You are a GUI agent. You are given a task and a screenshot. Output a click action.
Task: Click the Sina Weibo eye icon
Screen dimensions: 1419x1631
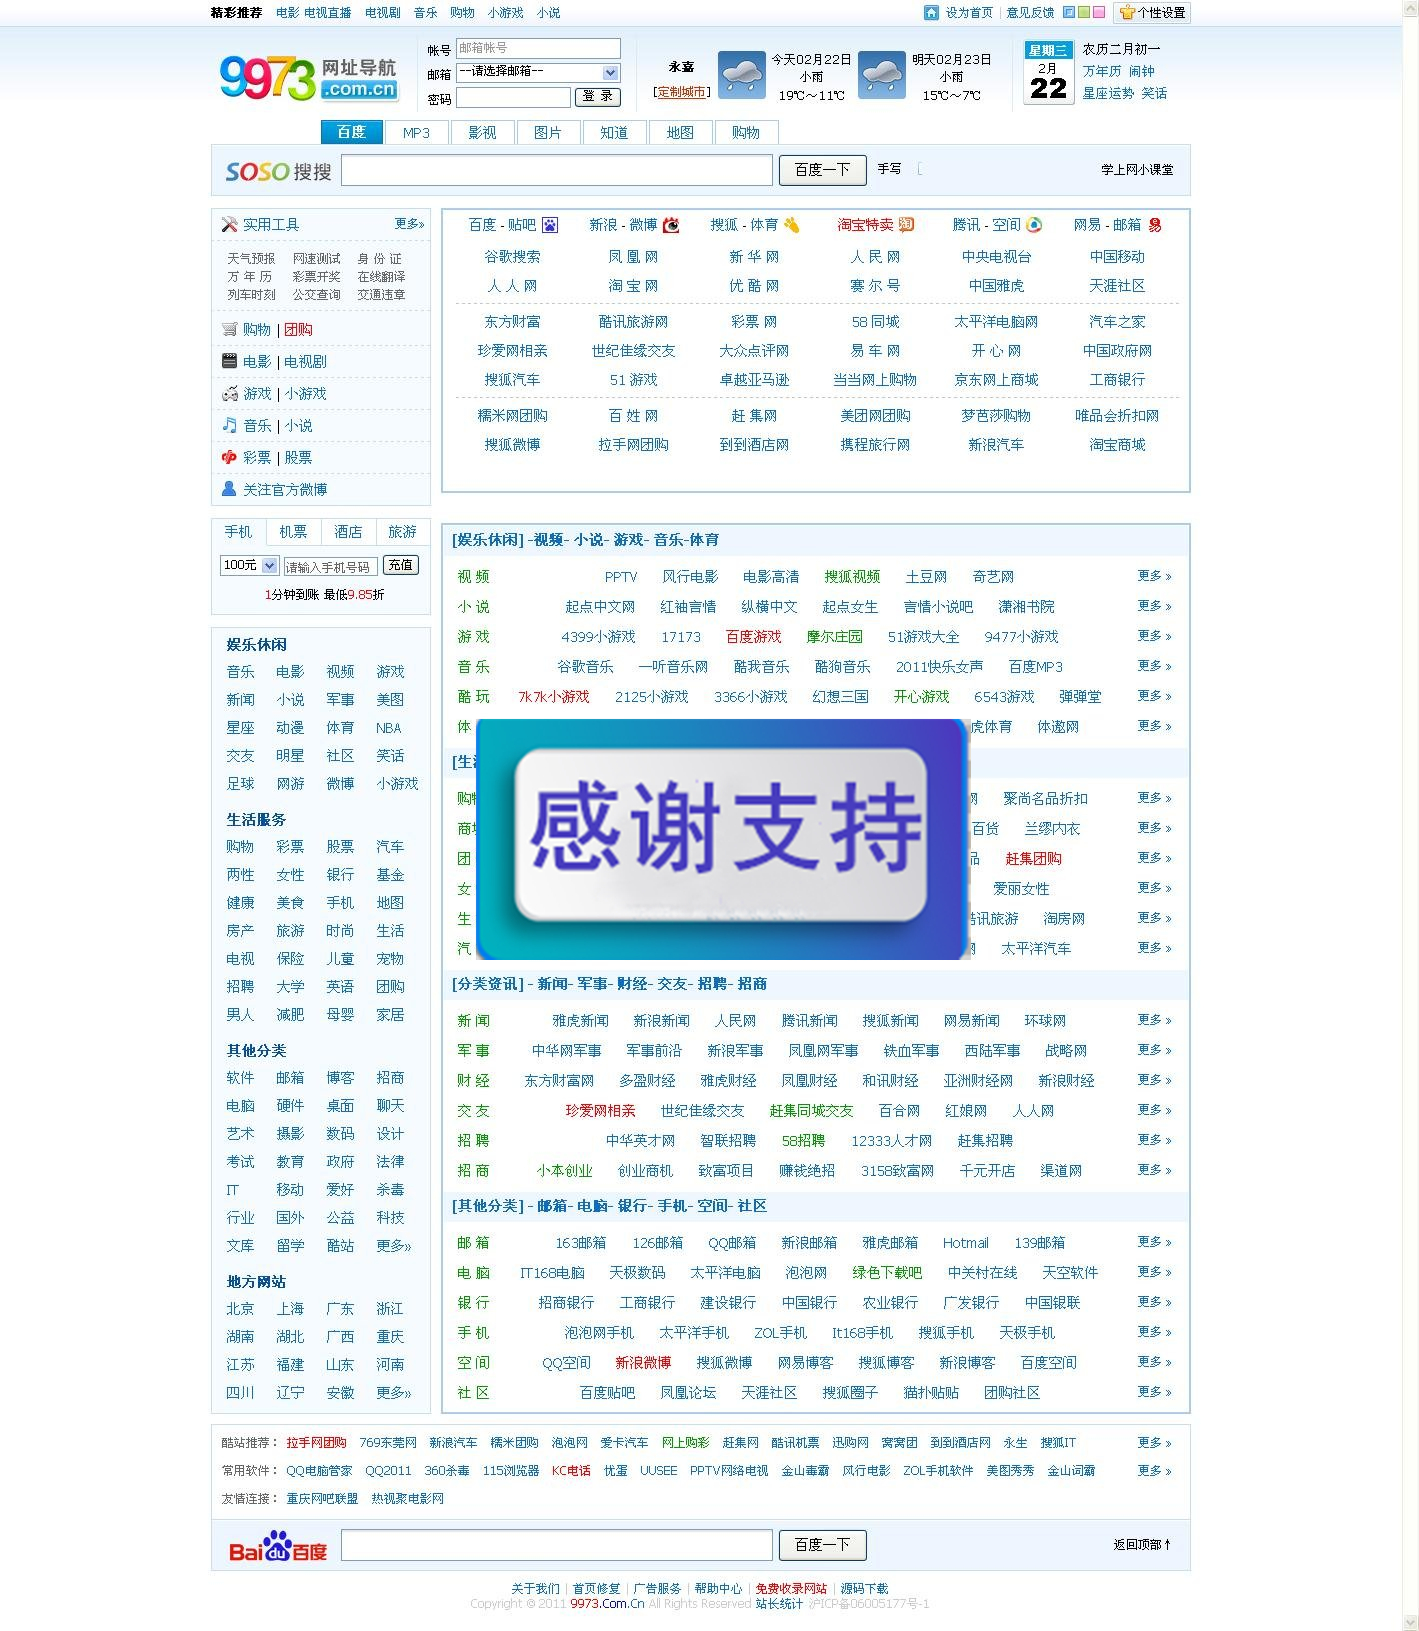(x=671, y=225)
